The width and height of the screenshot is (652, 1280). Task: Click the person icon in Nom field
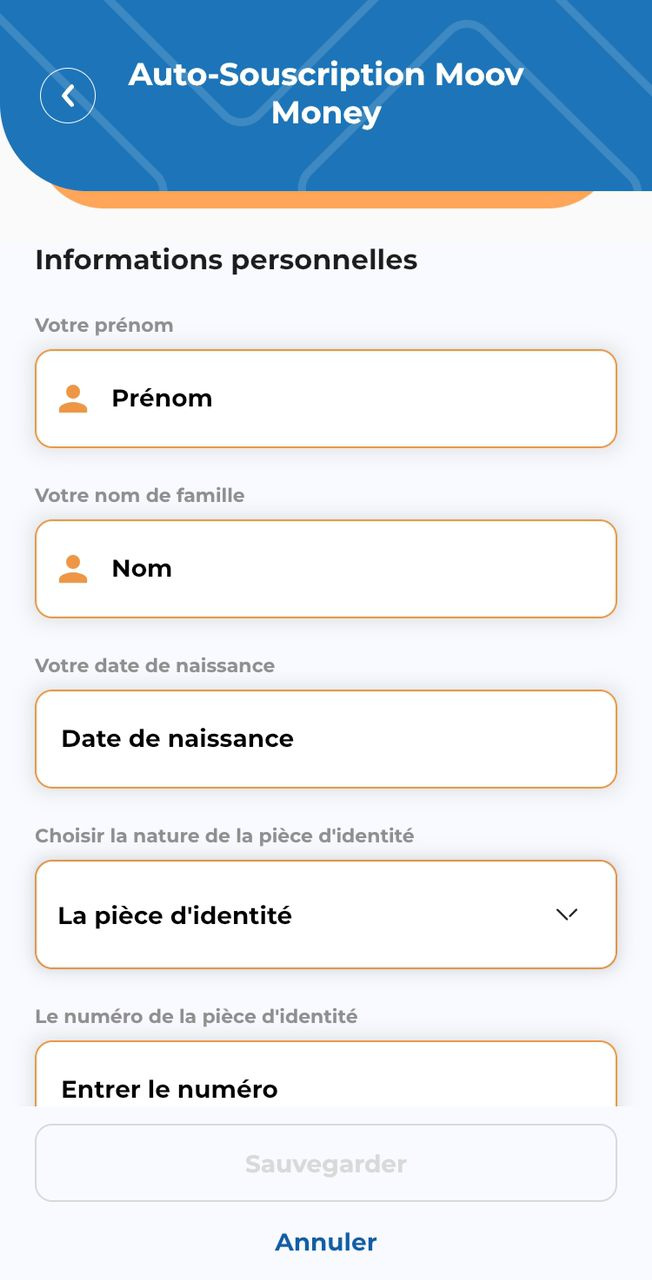pos(73,569)
